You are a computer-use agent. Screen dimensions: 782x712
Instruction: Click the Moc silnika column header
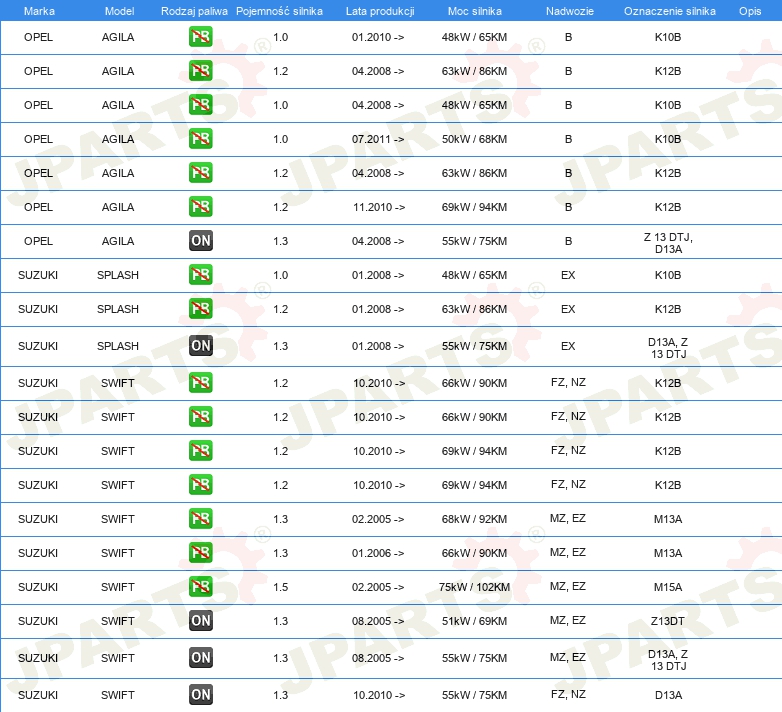point(475,11)
